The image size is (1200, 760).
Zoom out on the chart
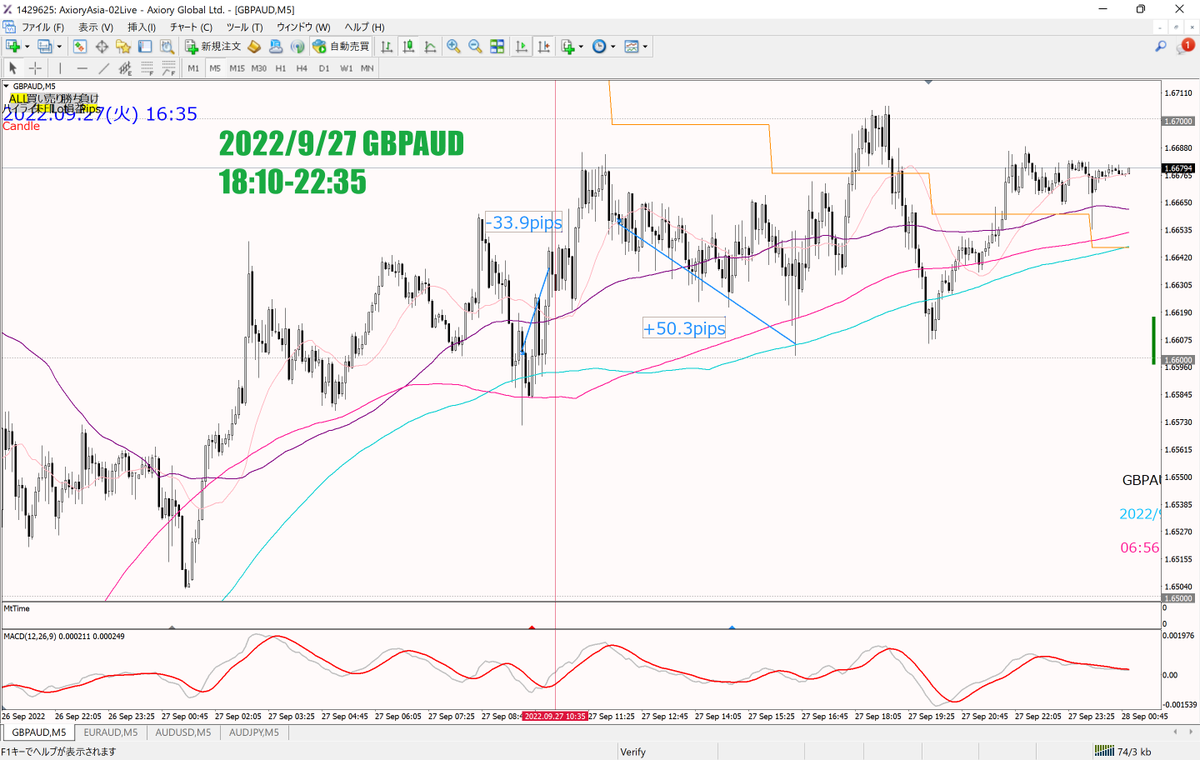[475, 46]
